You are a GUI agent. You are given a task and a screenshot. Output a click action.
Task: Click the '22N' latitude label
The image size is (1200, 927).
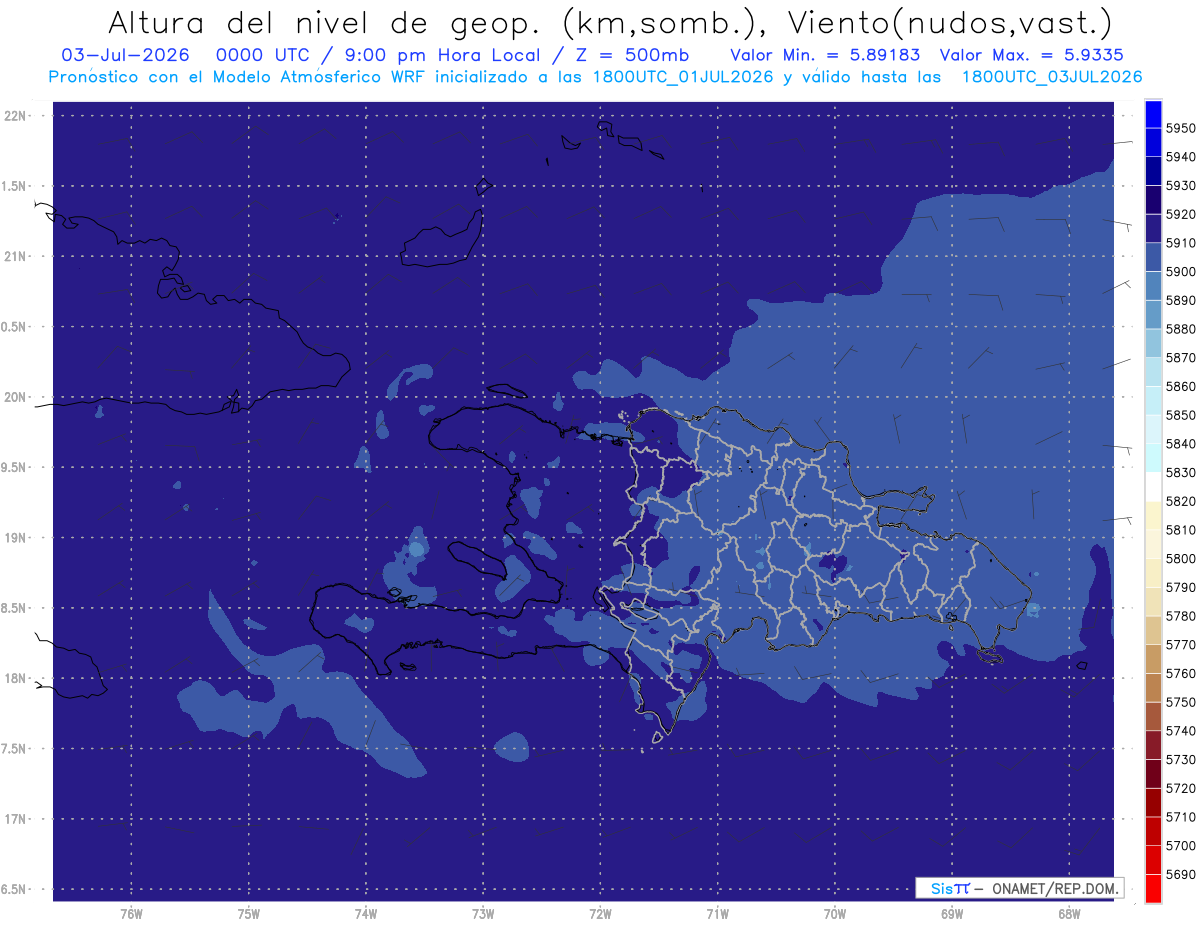pos(17,116)
